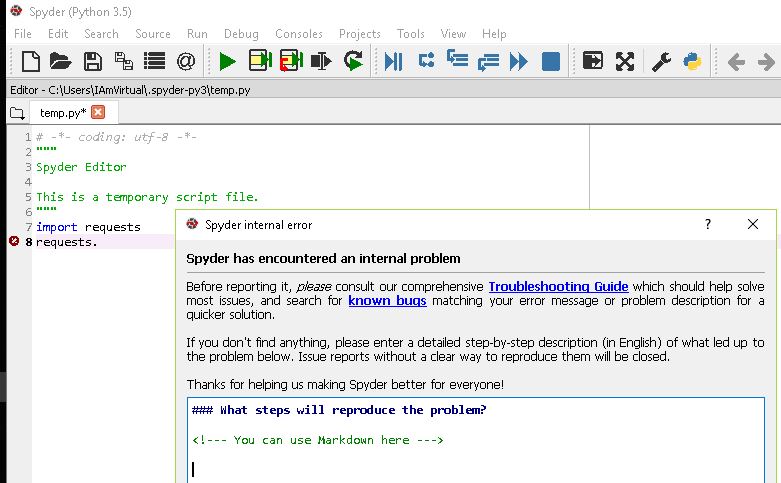The width and height of the screenshot is (781, 483).
Task: Run current line debug step icon
Action: (x=426, y=60)
